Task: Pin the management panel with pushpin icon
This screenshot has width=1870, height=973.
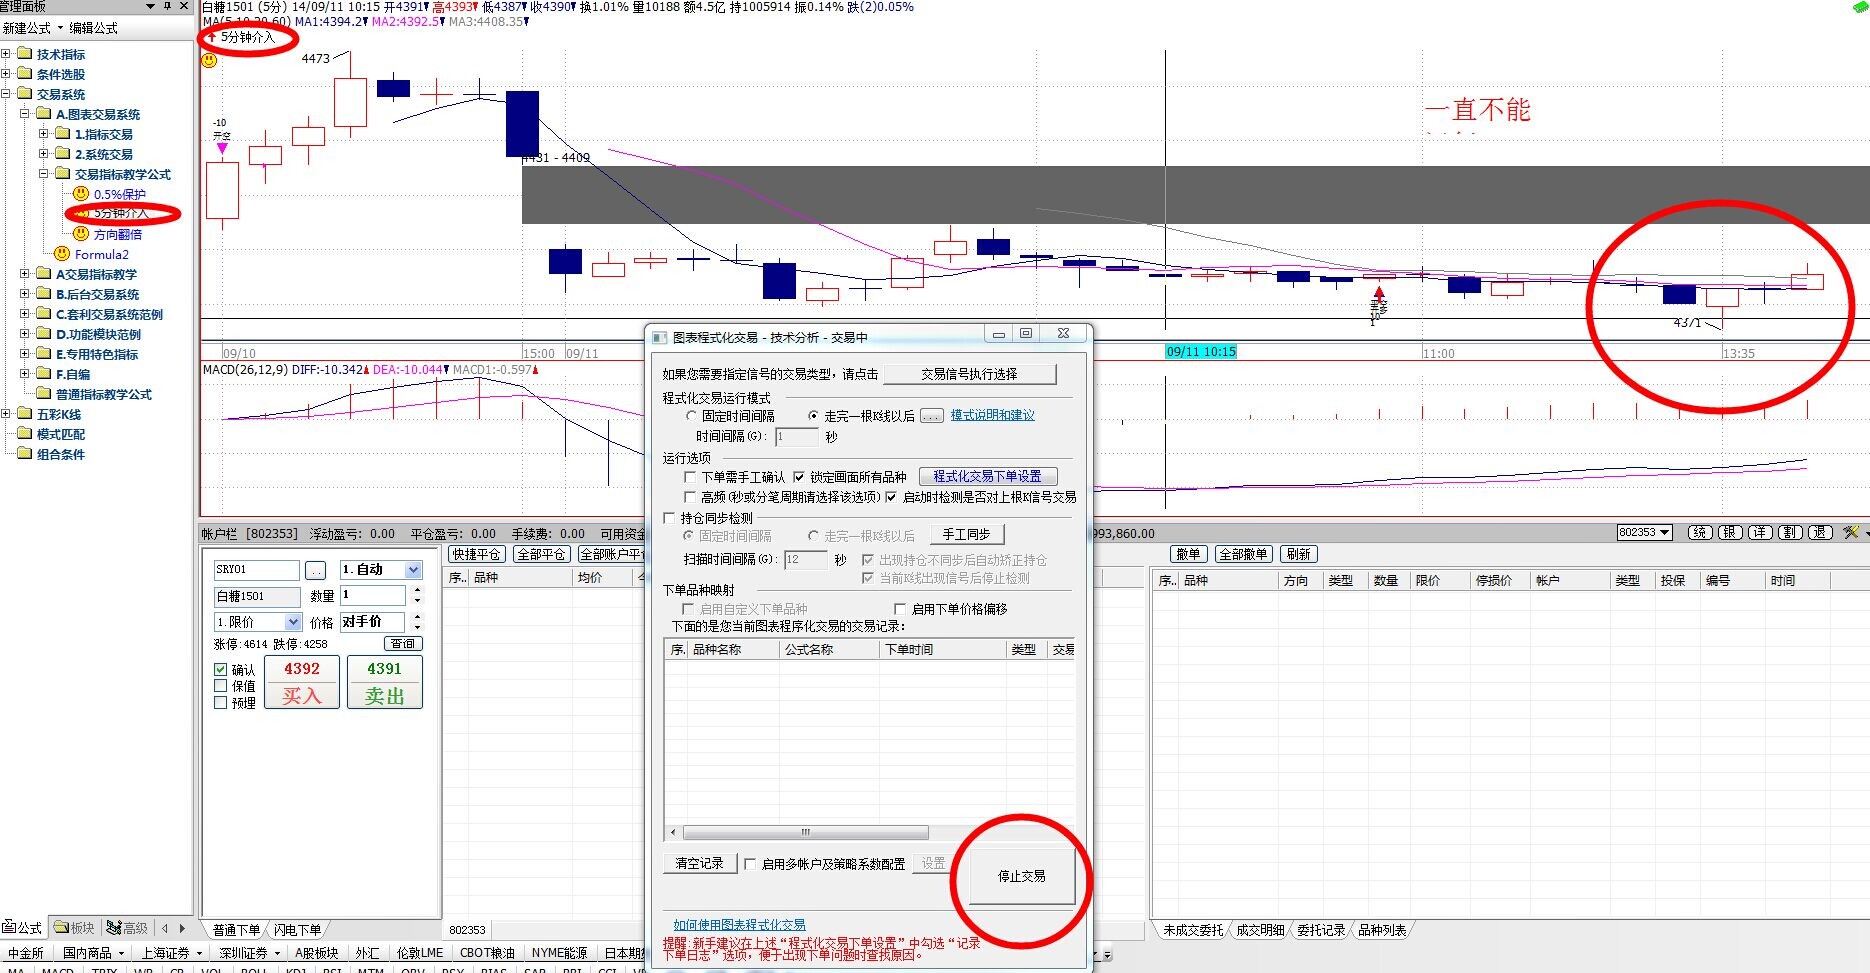Action: [x=167, y=6]
